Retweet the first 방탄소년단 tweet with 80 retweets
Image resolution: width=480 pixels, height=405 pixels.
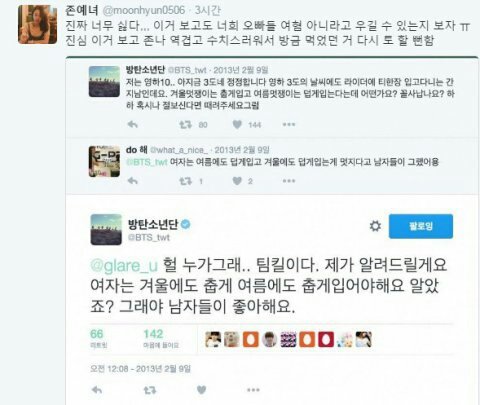[185, 125]
